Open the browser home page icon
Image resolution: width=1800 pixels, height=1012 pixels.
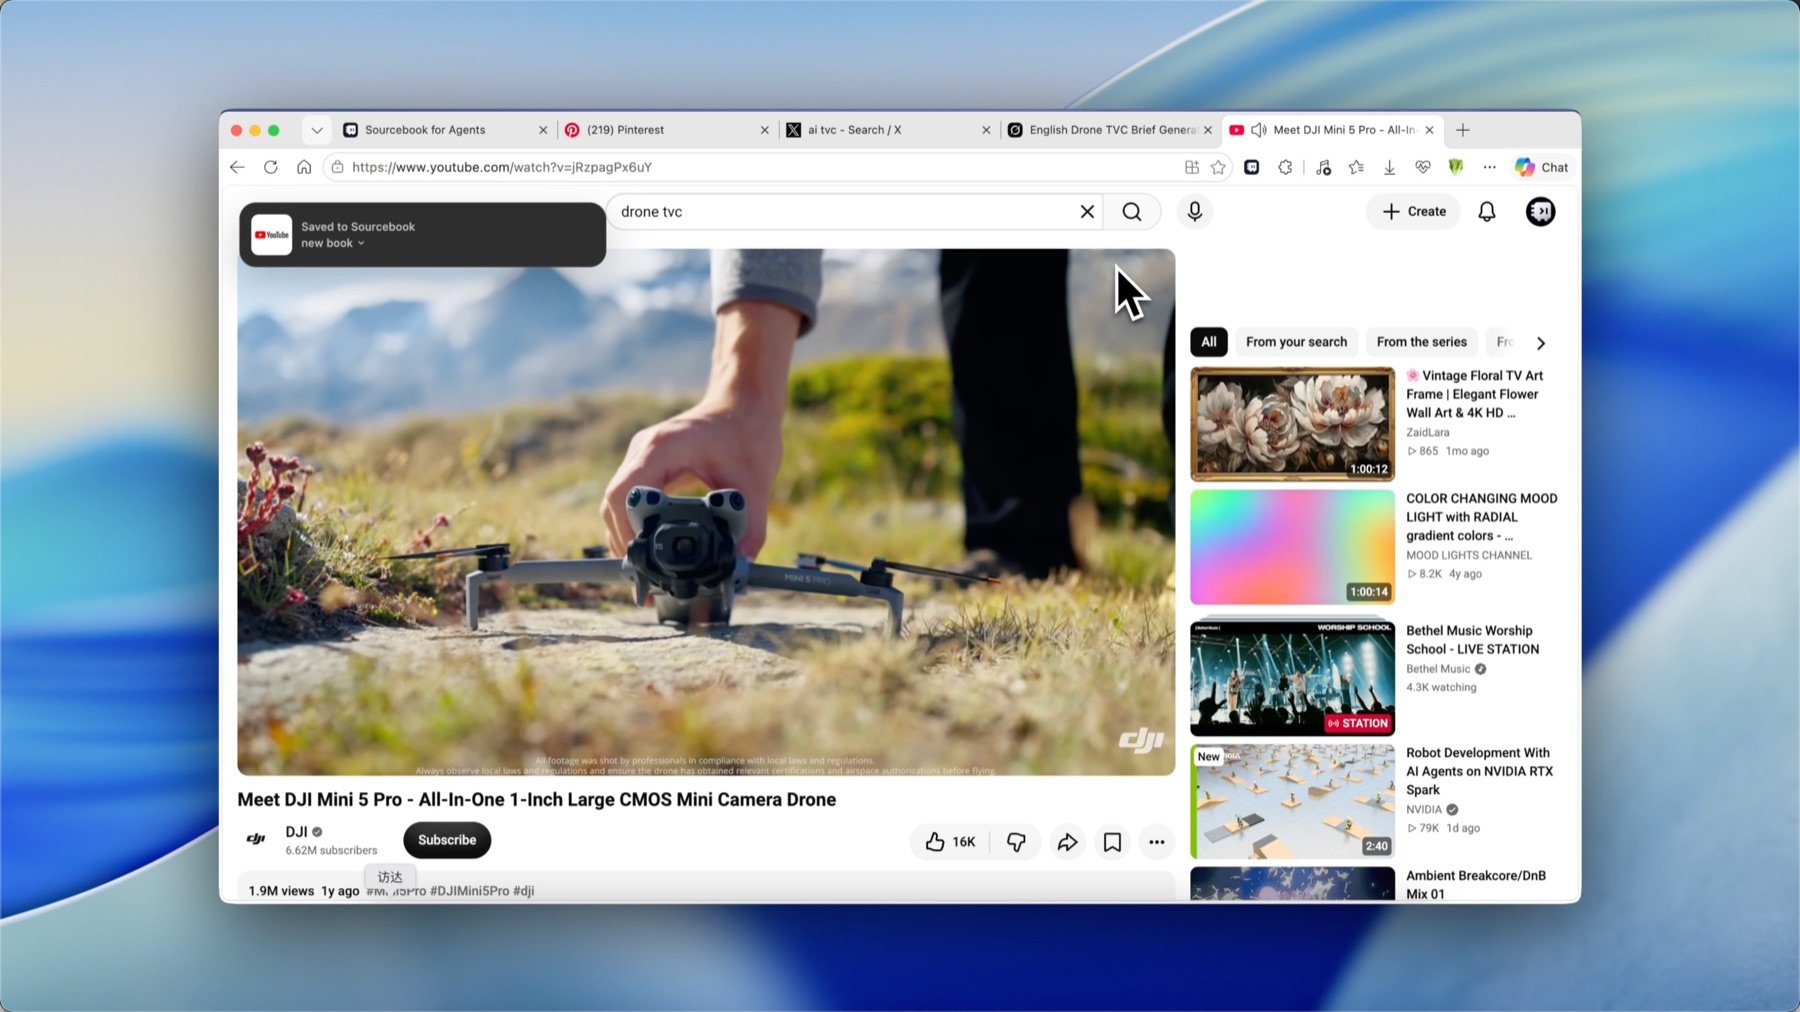click(x=304, y=167)
